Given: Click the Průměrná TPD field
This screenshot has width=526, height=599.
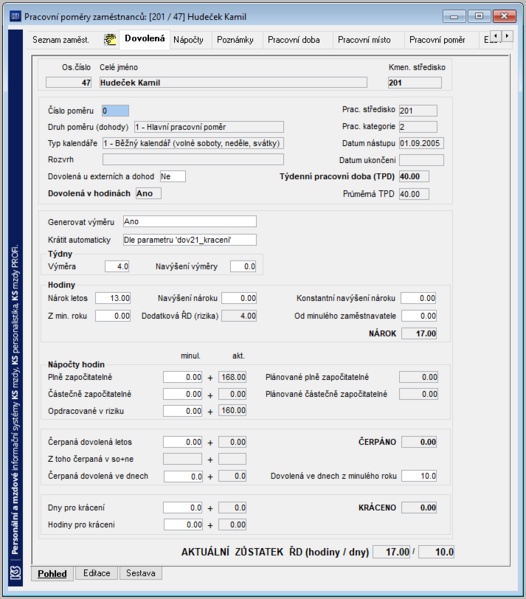Looking at the screenshot, I should (x=414, y=194).
